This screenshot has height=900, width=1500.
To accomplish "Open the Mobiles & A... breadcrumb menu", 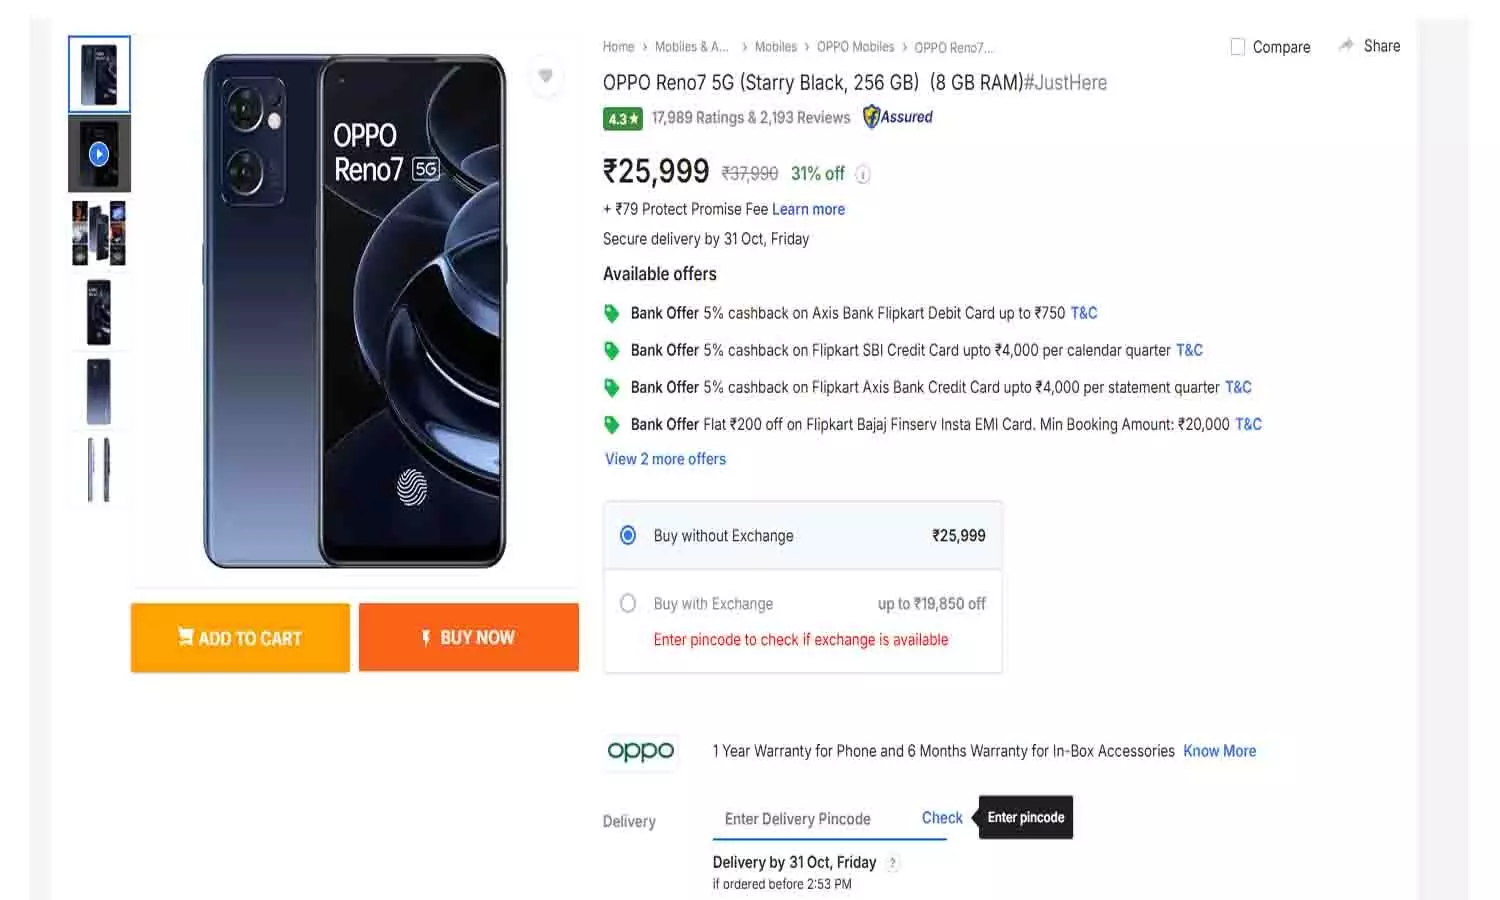I will (x=692, y=47).
